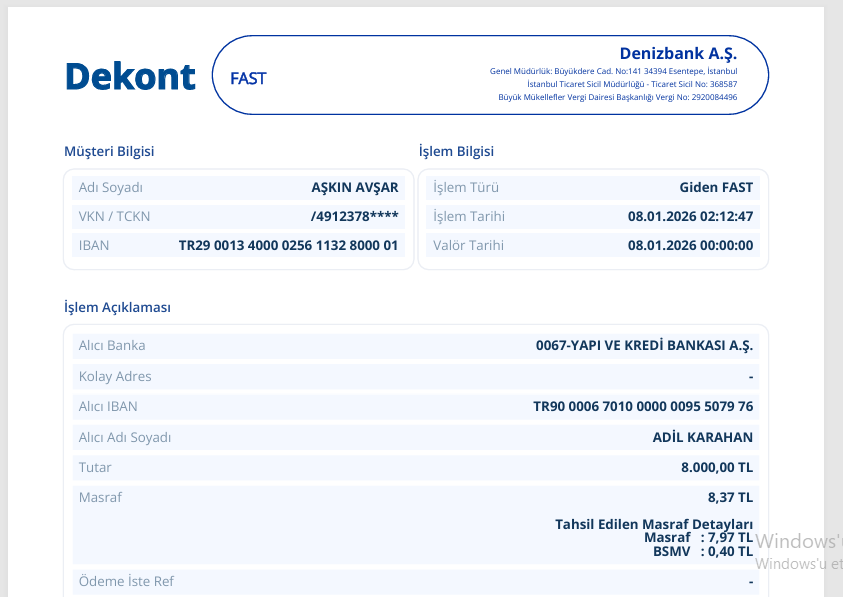This screenshot has height=597, width=843.
Task: Select the İşlem Tarihi date value
Action: pyautogui.click(x=690, y=217)
